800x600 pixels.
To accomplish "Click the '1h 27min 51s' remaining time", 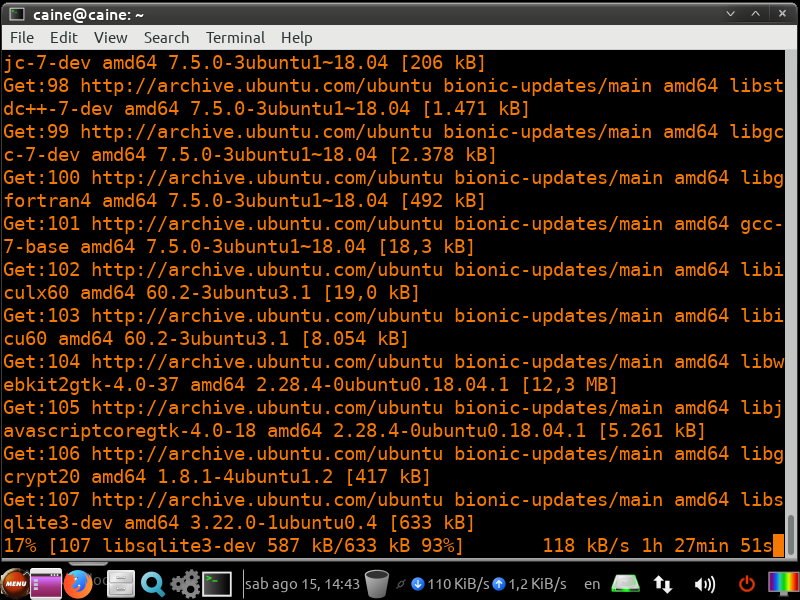I will 707,545.
